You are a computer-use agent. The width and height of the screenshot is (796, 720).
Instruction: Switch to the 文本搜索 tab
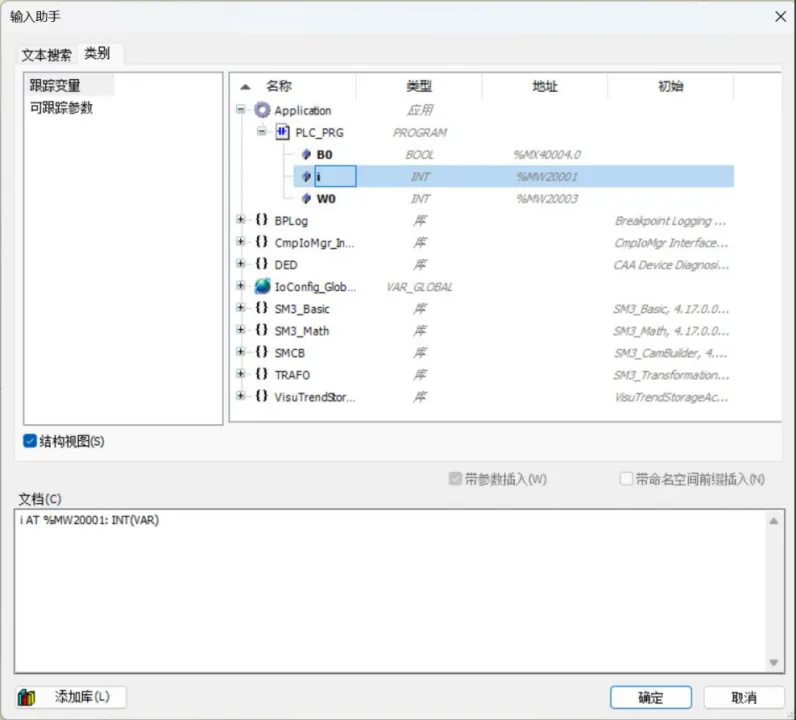pyautogui.click(x=46, y=55)
